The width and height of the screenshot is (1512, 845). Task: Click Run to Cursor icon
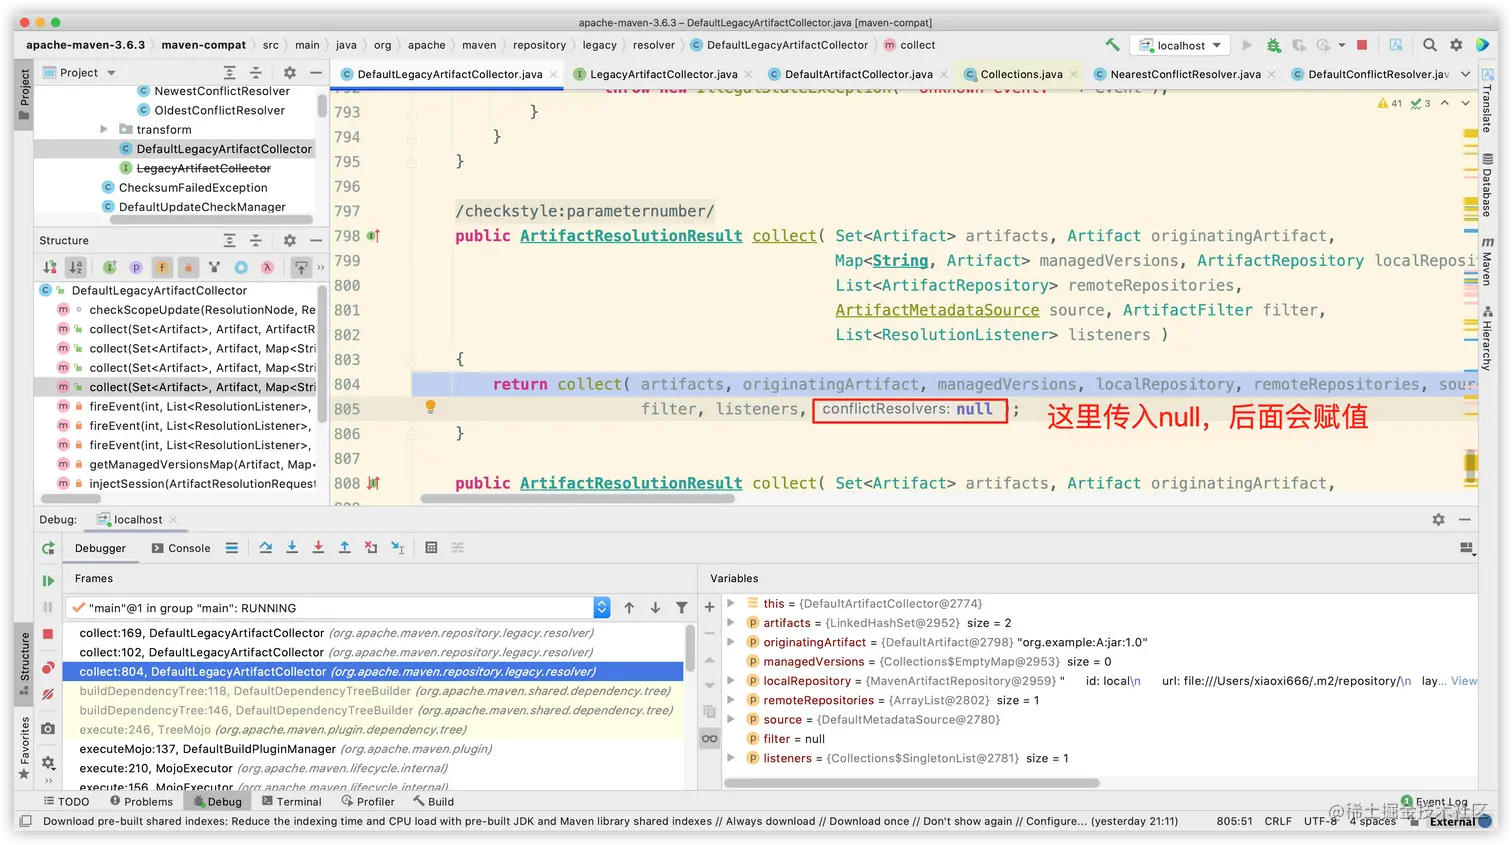[x=398, y=548]
